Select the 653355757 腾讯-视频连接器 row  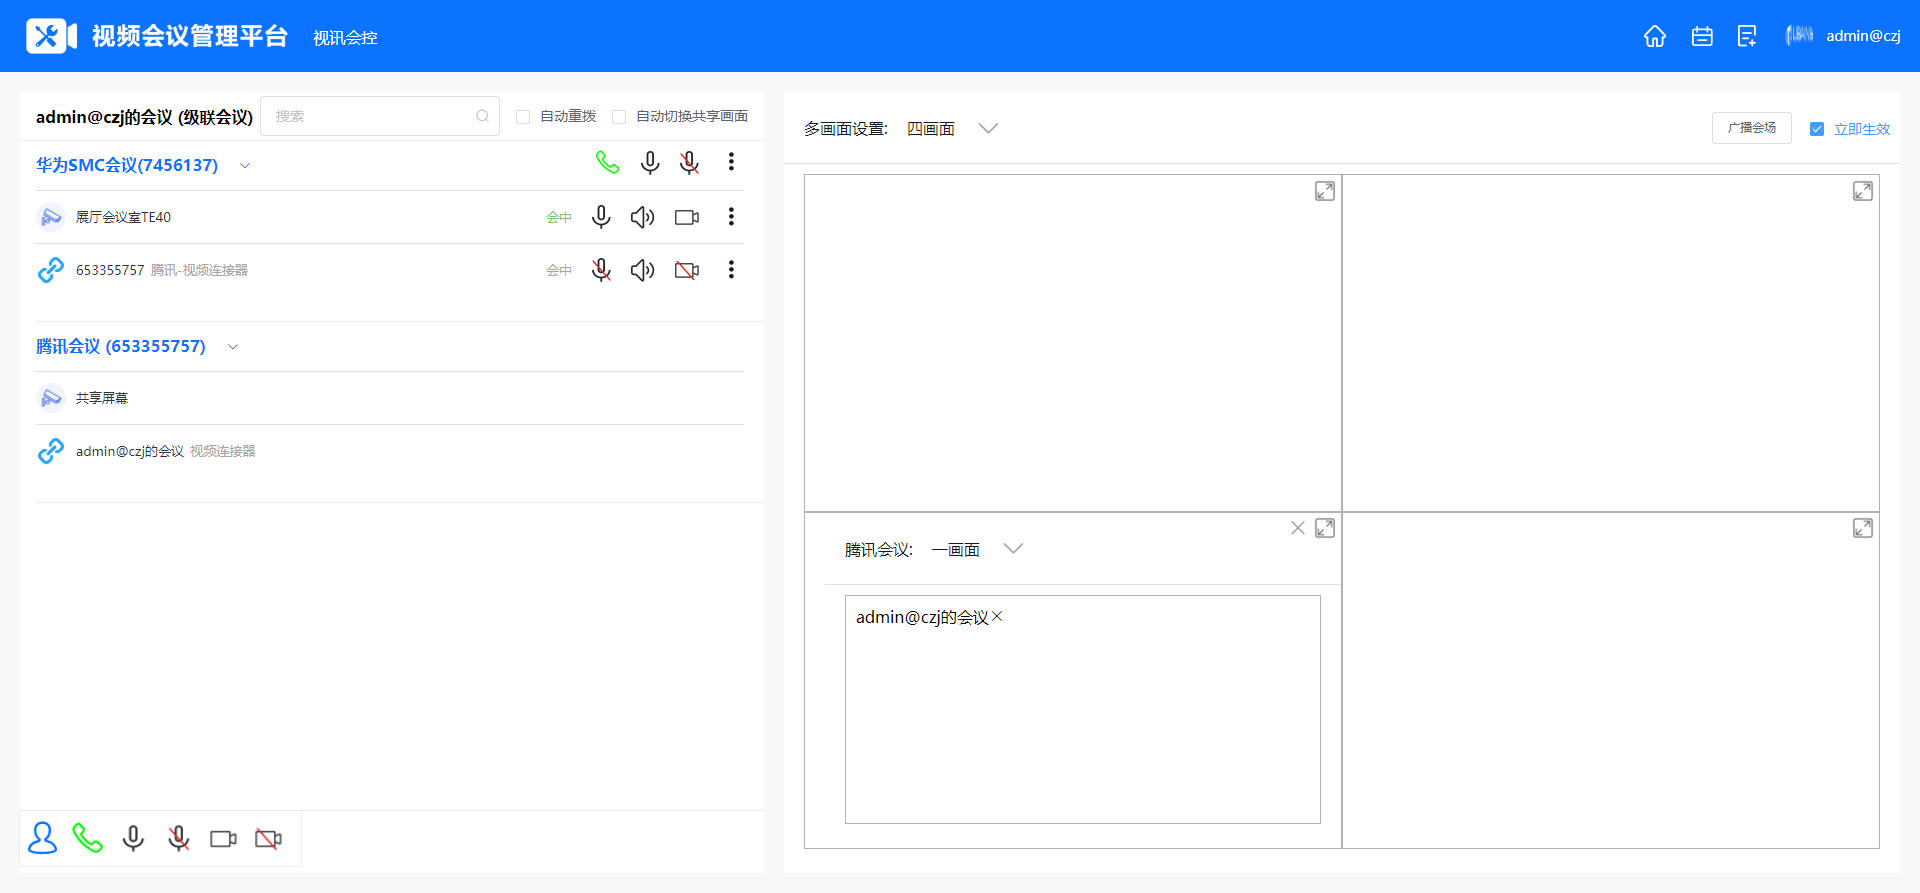[390, 270]
